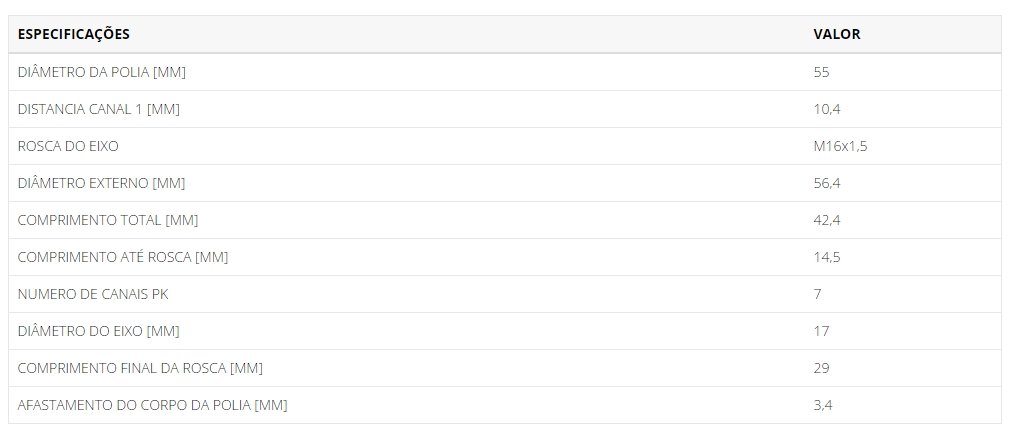Select the COMPRIMENTO FINAL DA ROSCA [MM] label
This screenshot has height=443, width=1014.
tap(140, 368)
